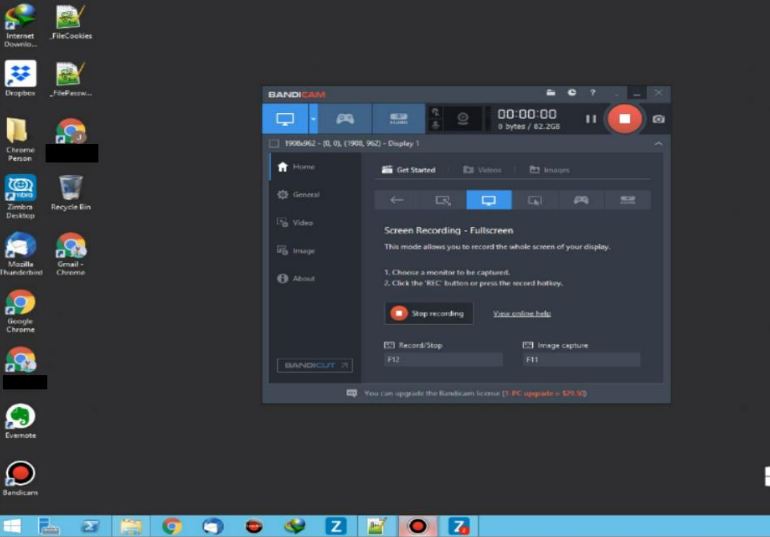This screenshot has width=770, height=537.
Task: Open Video settings in sidebar
Action: pyautogui.click(x=316, y=223)
